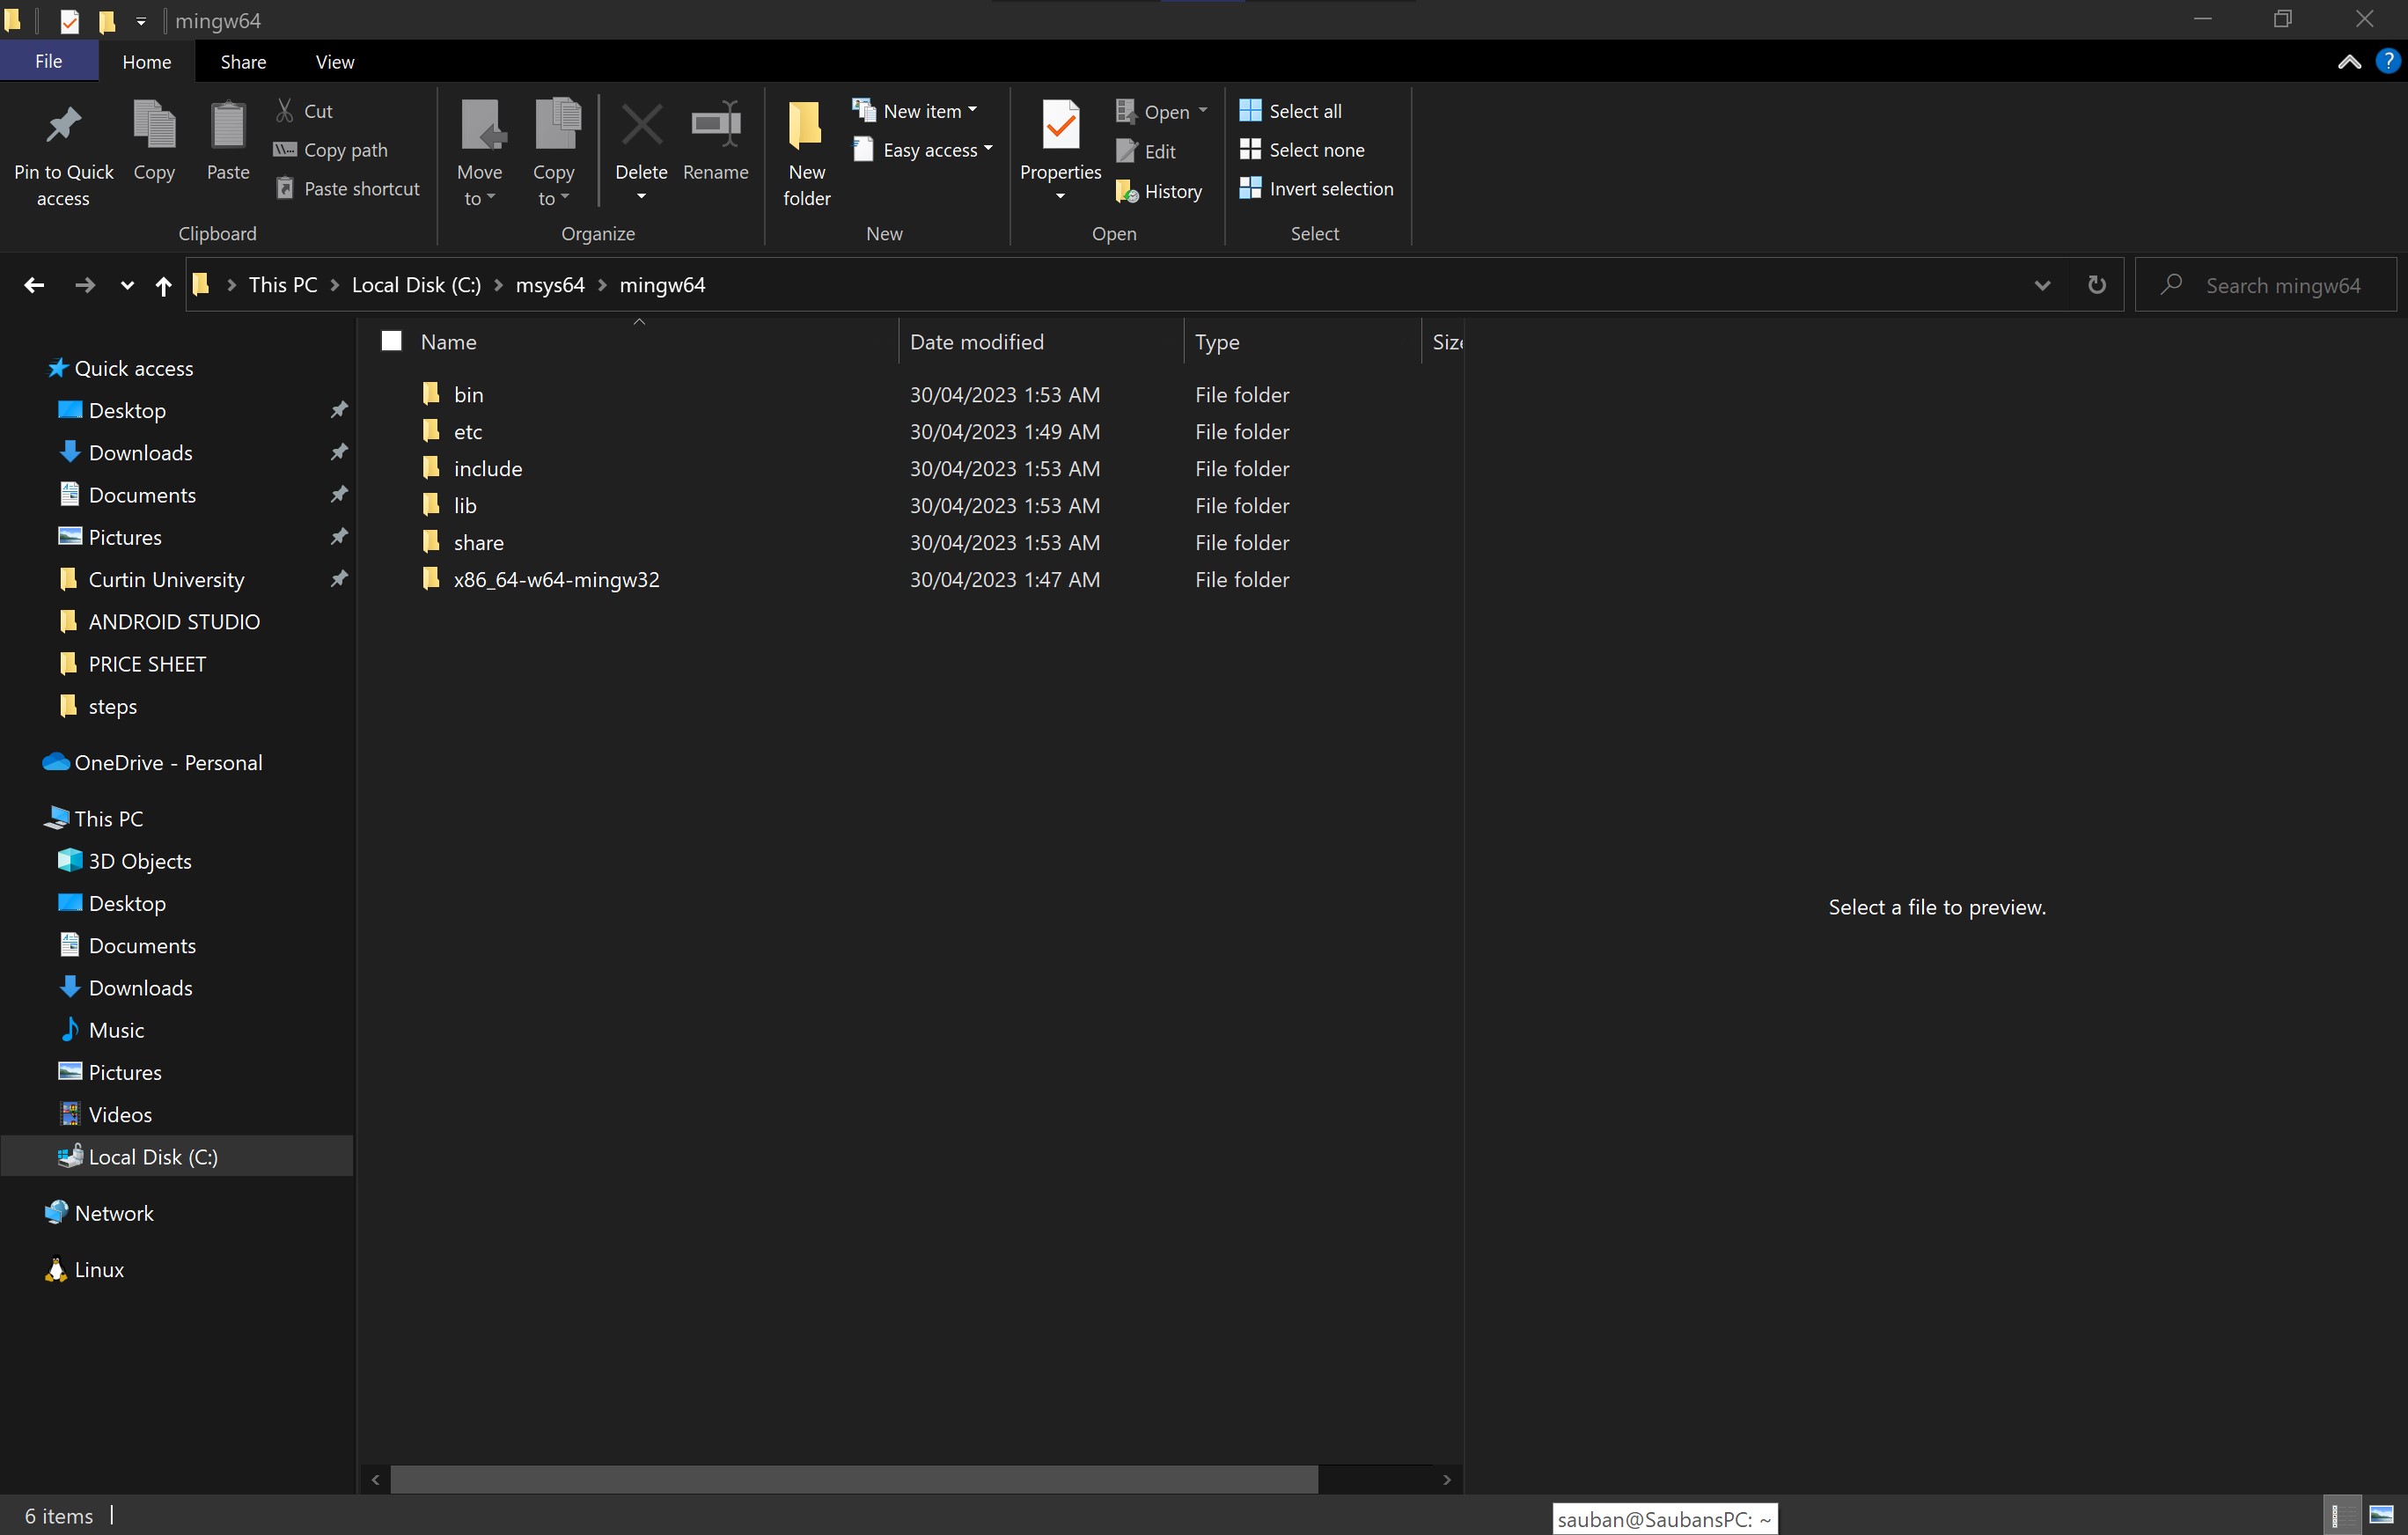This screenshot has height=1535, width=2408.
Task: Click horizontal scrollbar left arrow
Action: pyautogui.click(x=375, y=1480)
